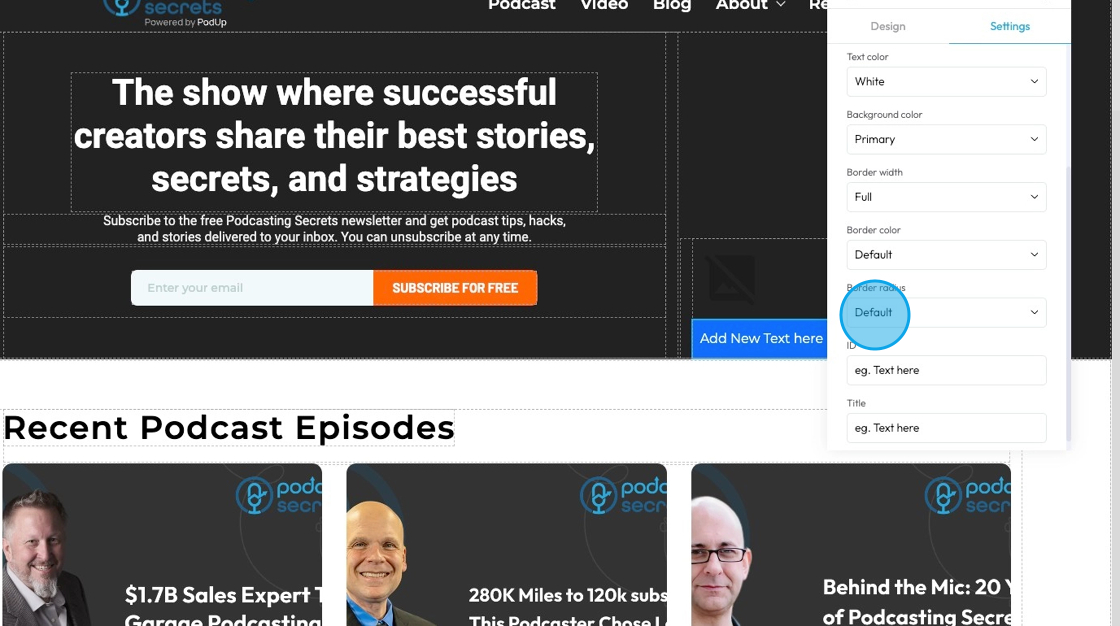Click the ID text input field

(946, 370)
